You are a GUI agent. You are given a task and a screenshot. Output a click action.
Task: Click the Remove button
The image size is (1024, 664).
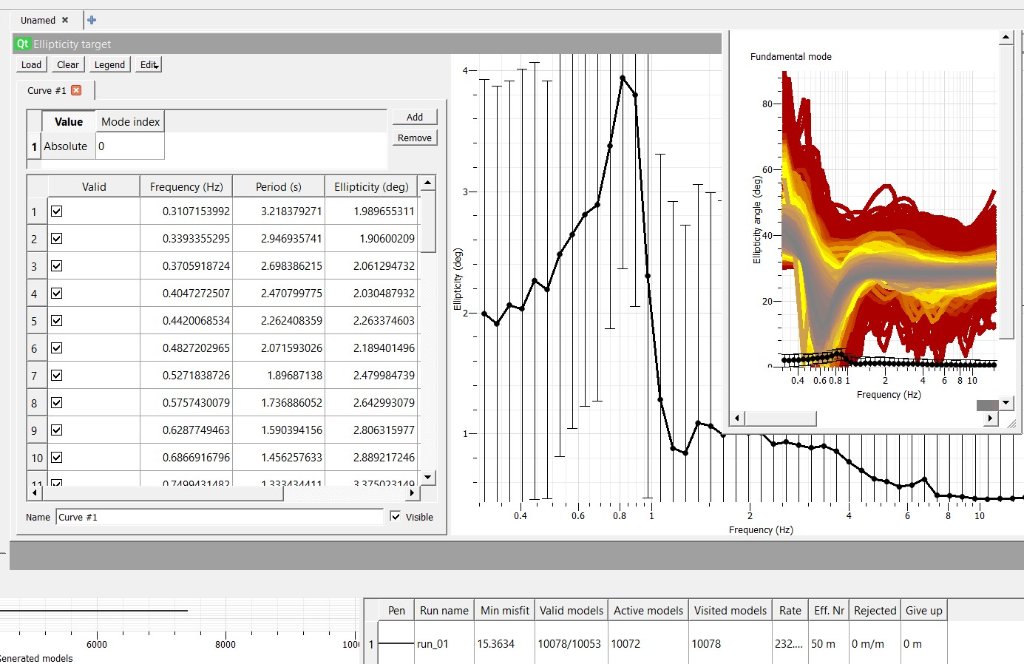coord(414,138)
